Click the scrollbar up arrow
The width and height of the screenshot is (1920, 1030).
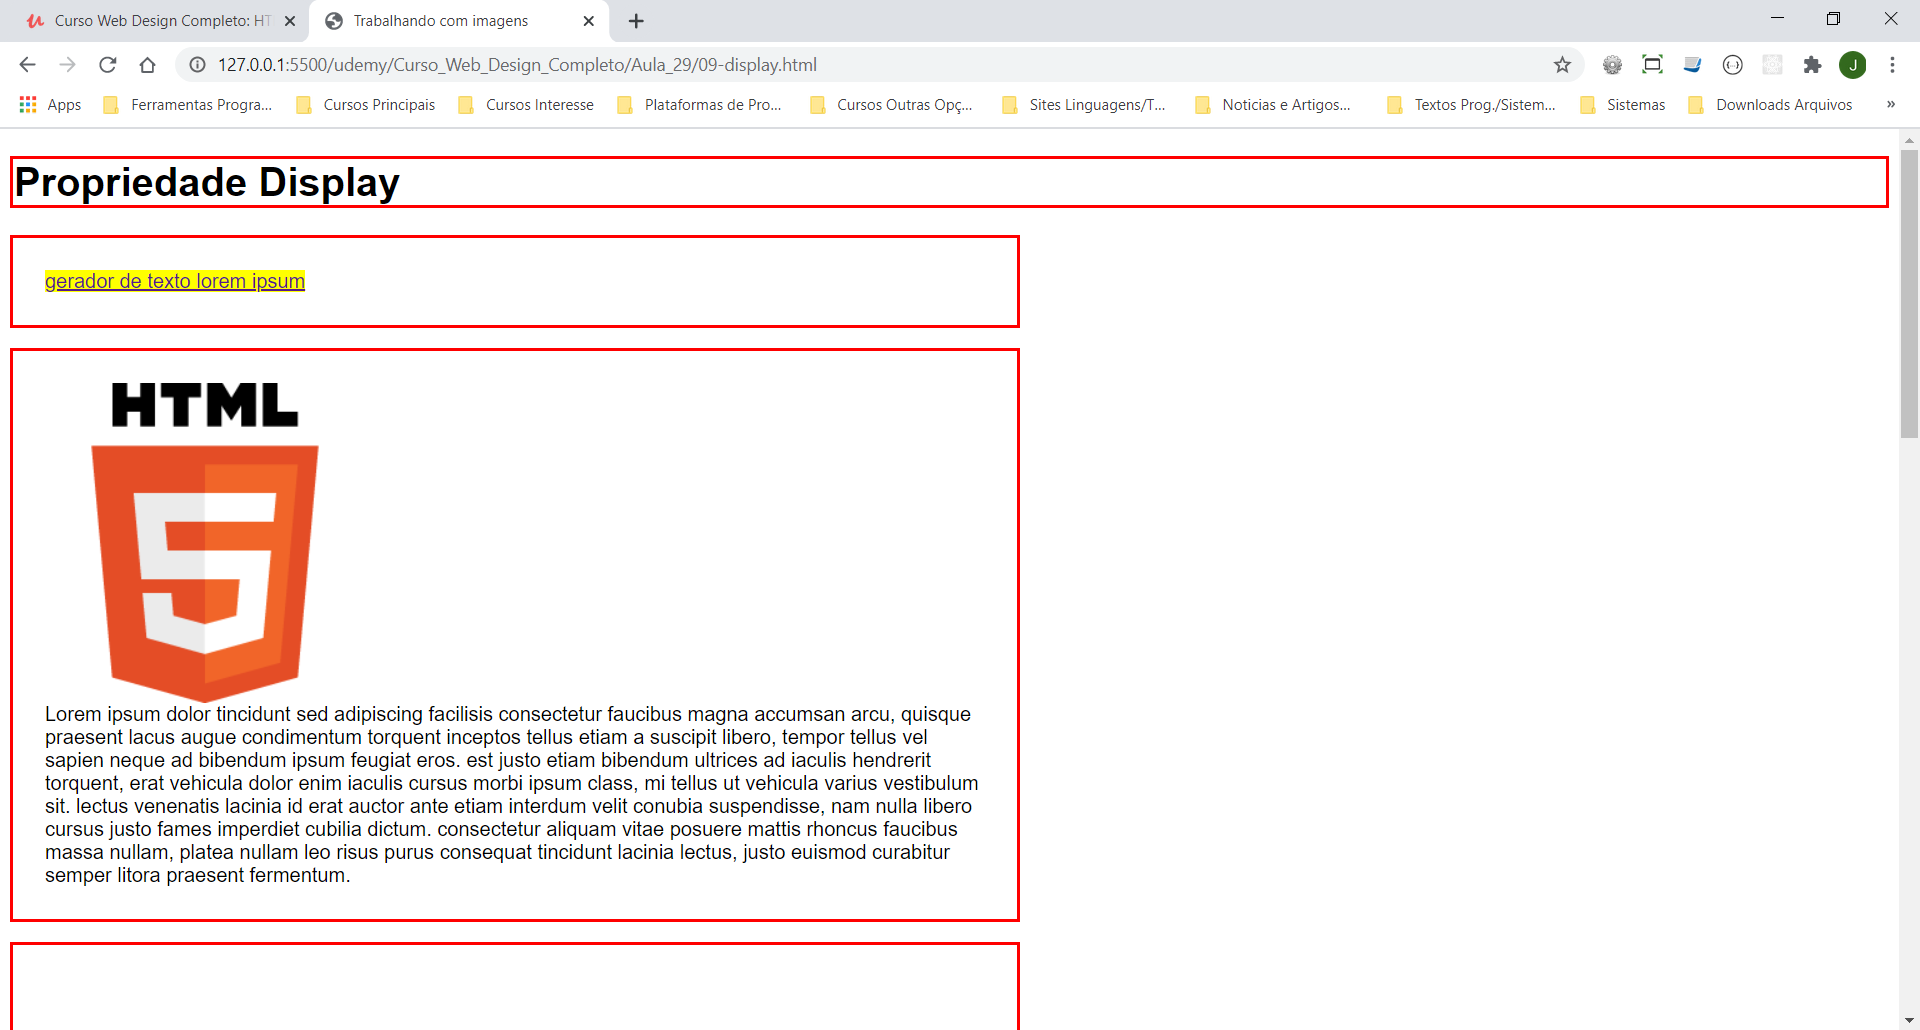tap(1909, 141)
